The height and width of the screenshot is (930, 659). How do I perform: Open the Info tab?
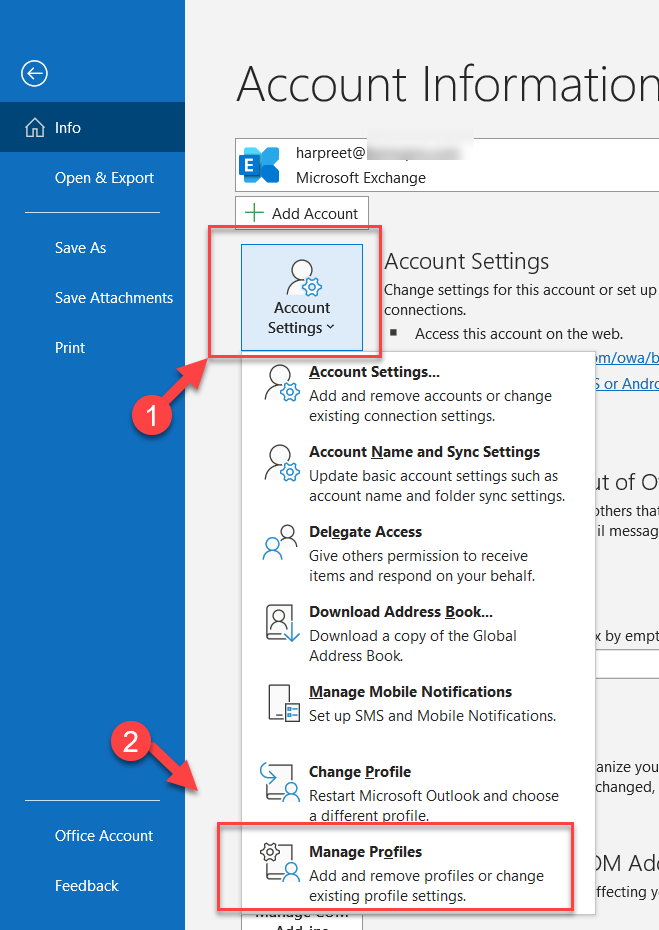click(x=93, y=127)
